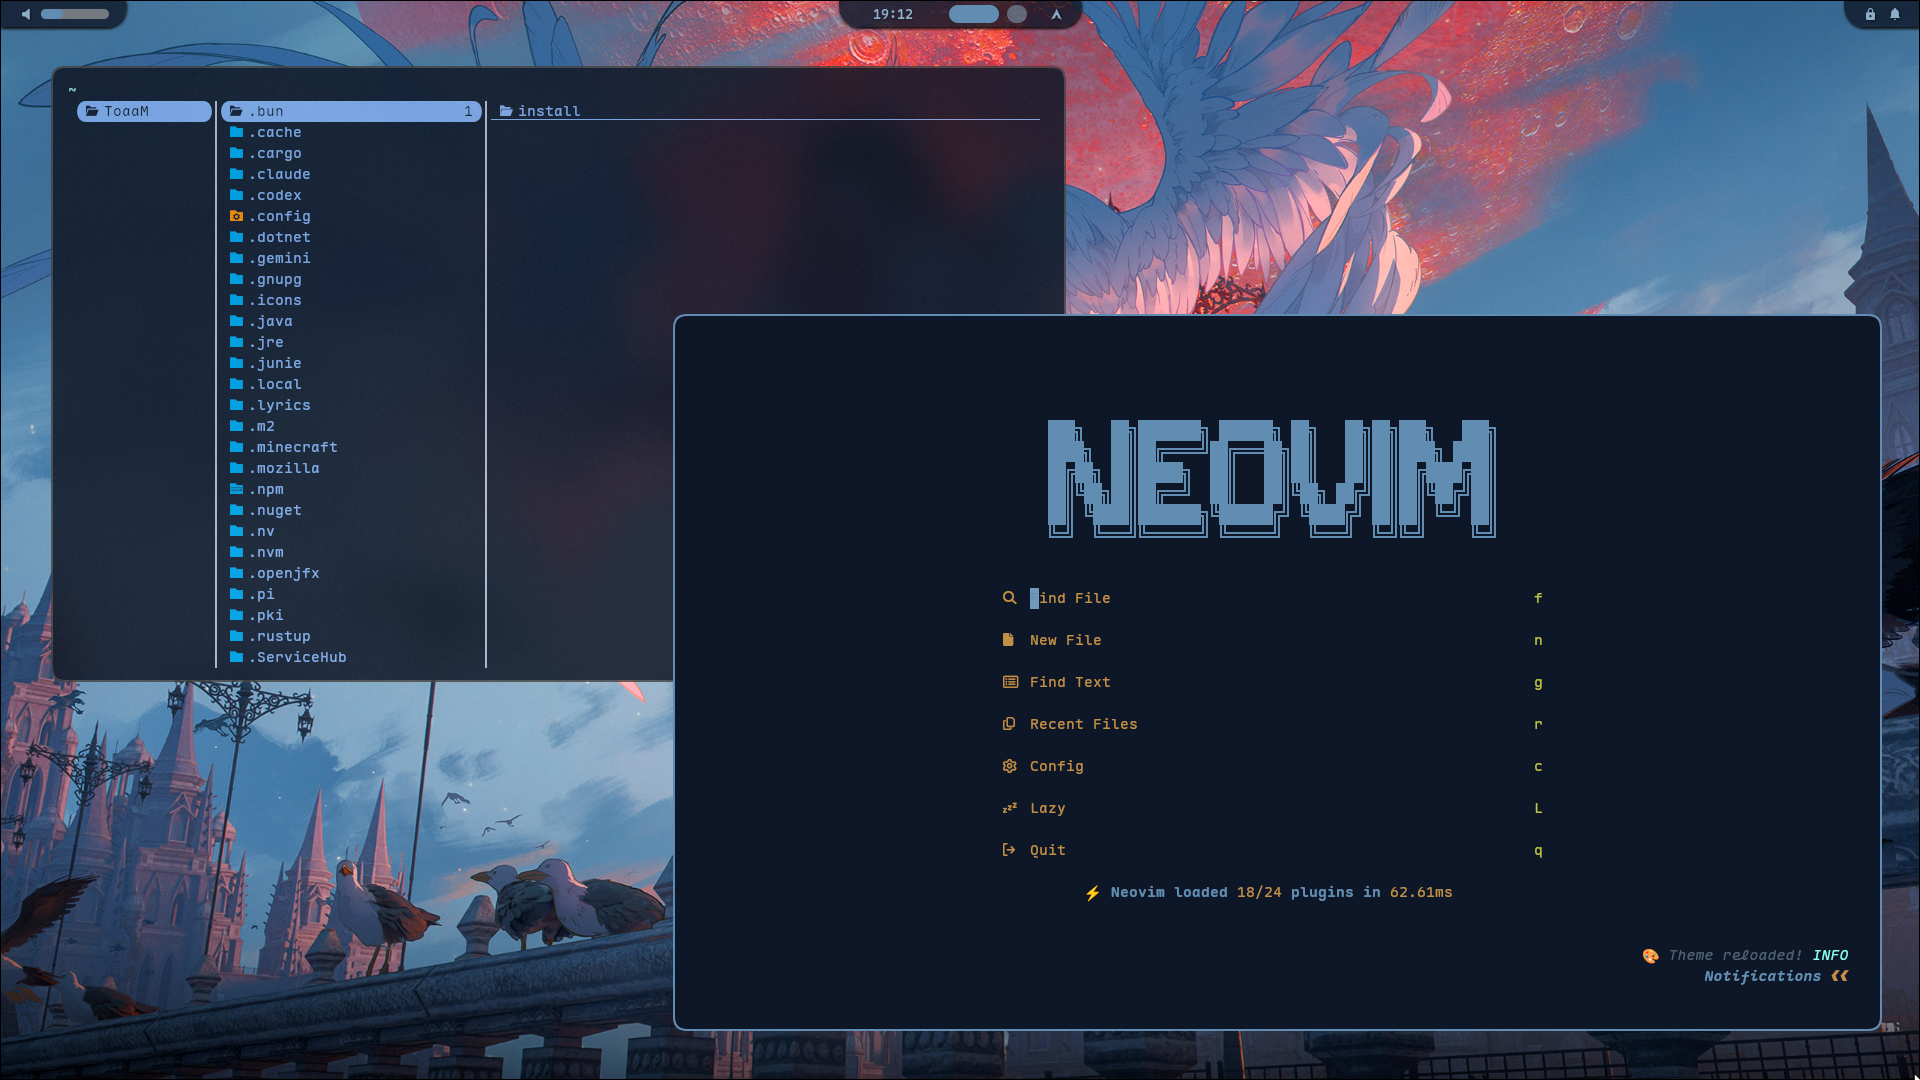This screenshot has width=1920, height=1080.
Task: Select the .junie folder row
Action: coord(351,363)
